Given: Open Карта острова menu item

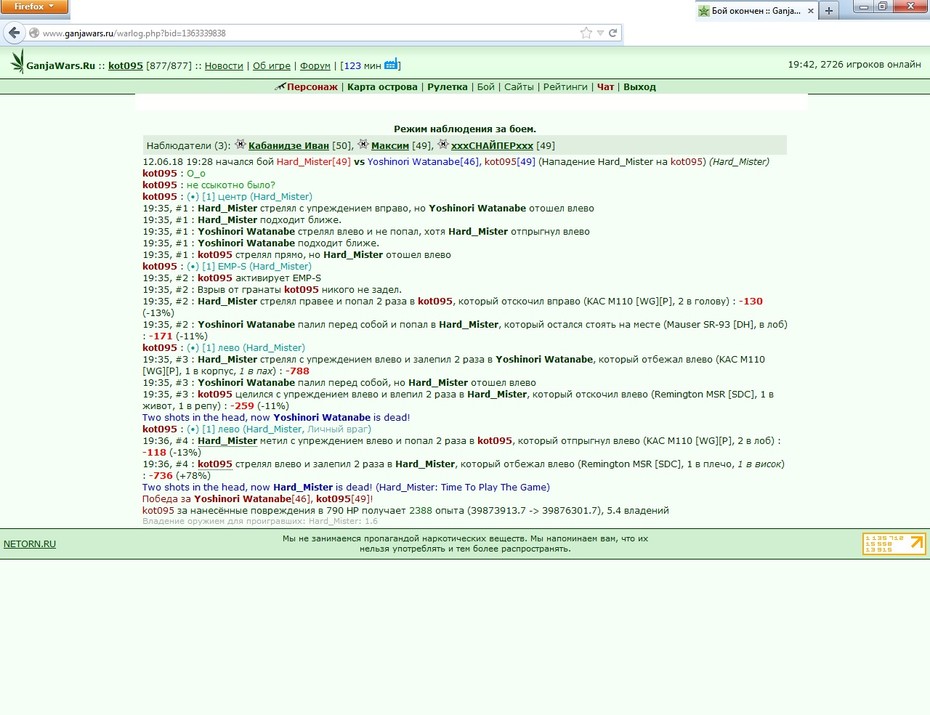Looking at the screenshot, I should pyautogui.click(x=382, y=87).
